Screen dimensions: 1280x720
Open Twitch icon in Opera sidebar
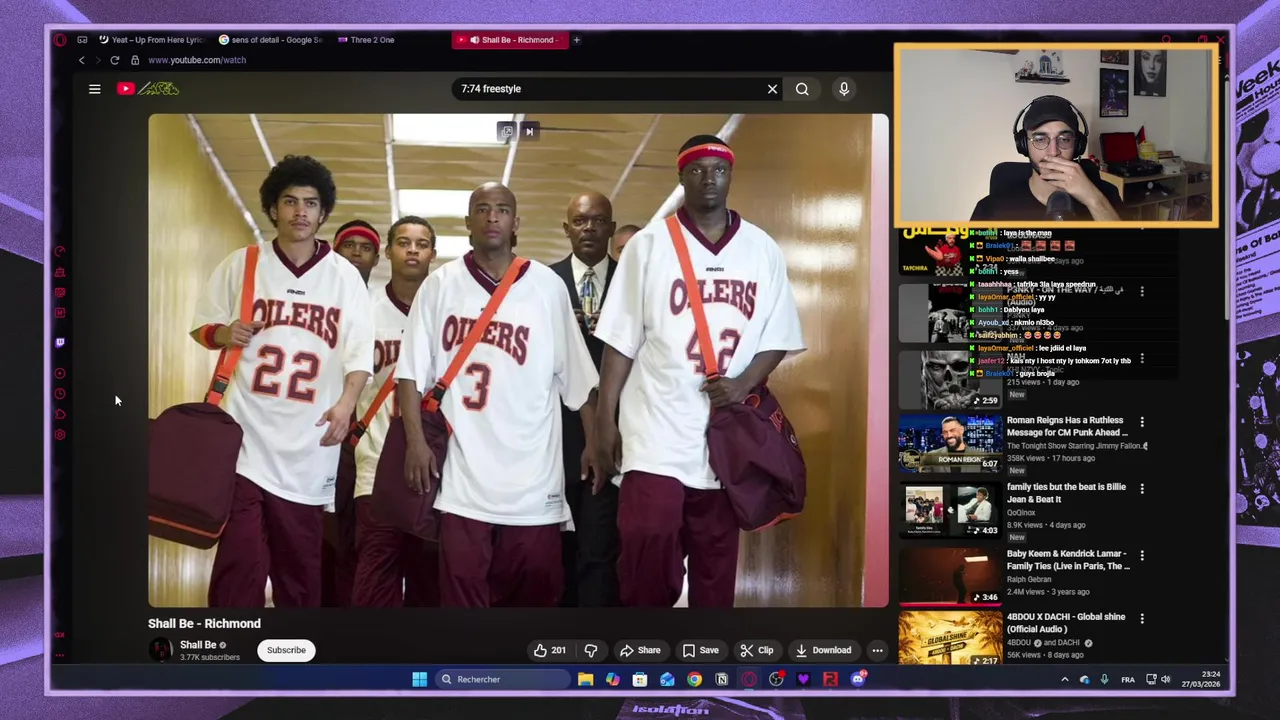pyautogui.click(x=60, y=343)
